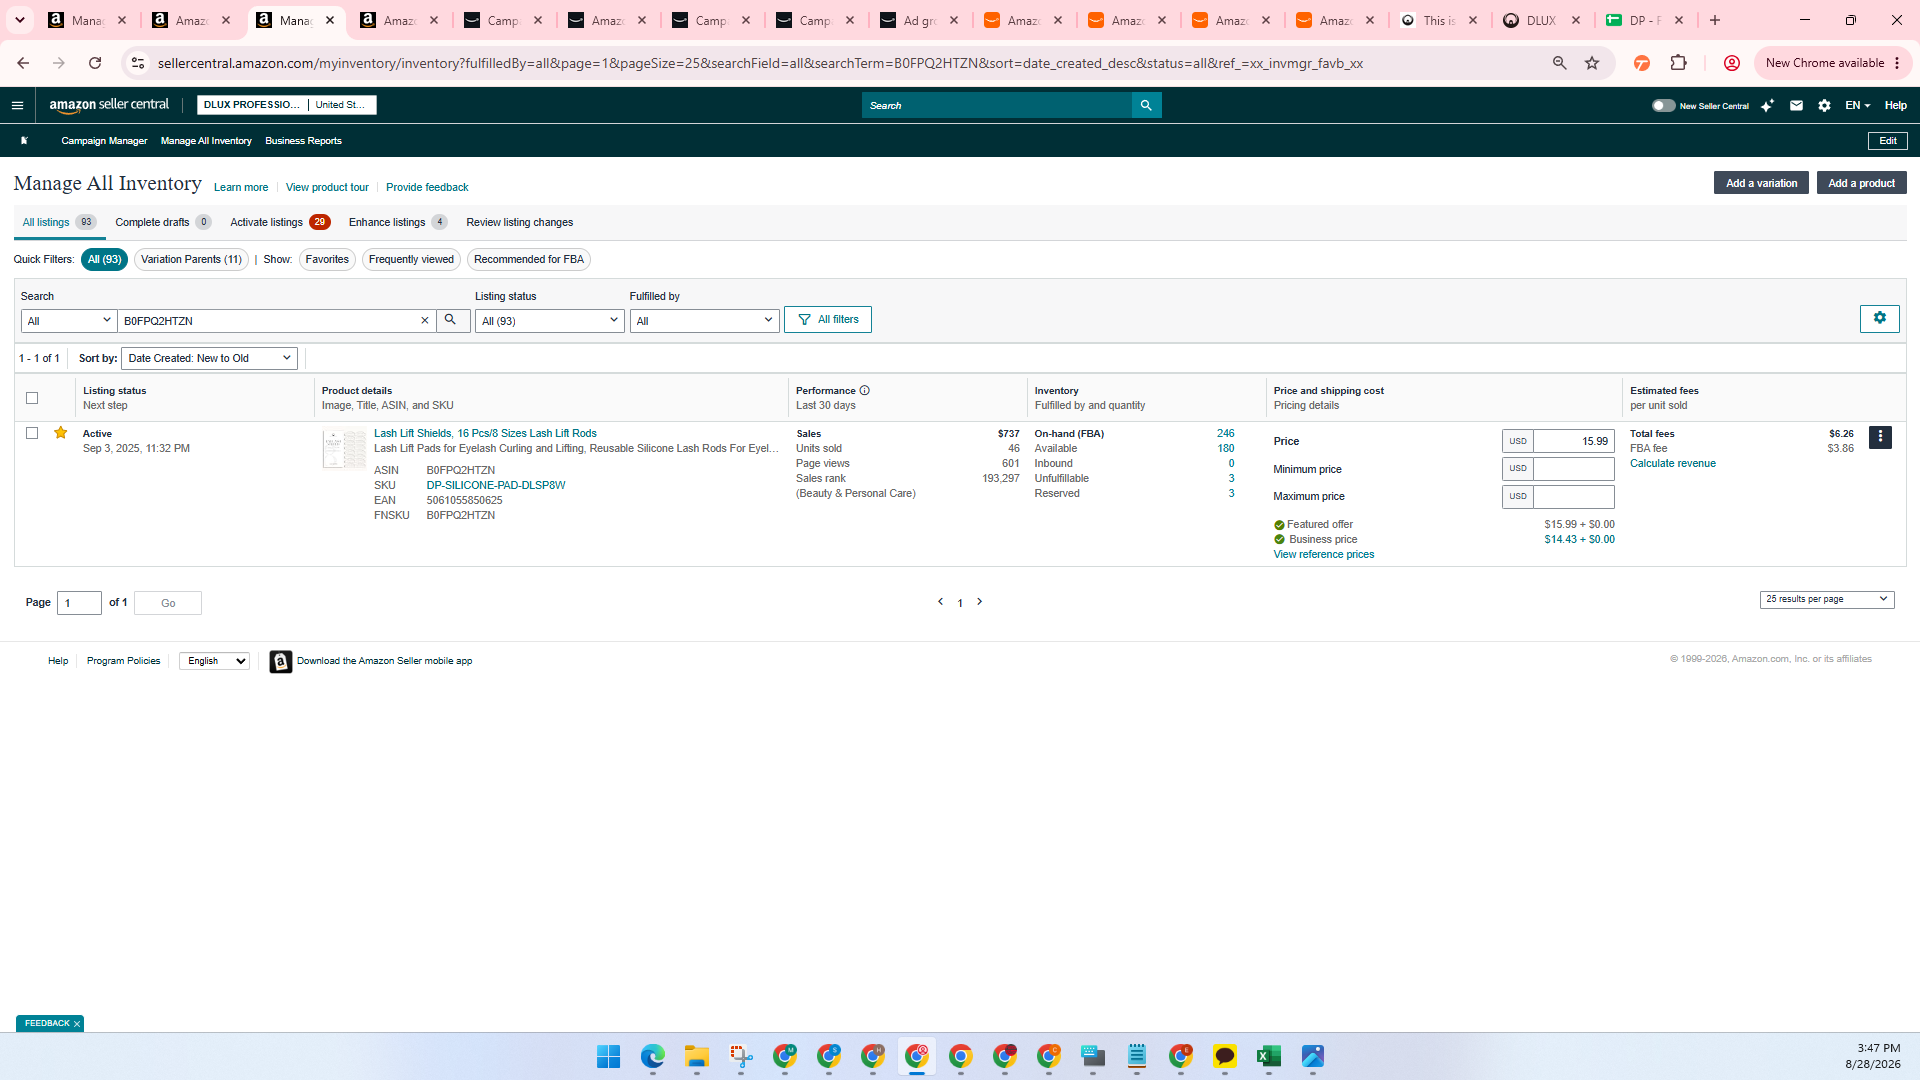Viewport: 1920px width, 1080px height.
Task: Toggle Recommended for FBA filter chip
Action: (529, 260)
